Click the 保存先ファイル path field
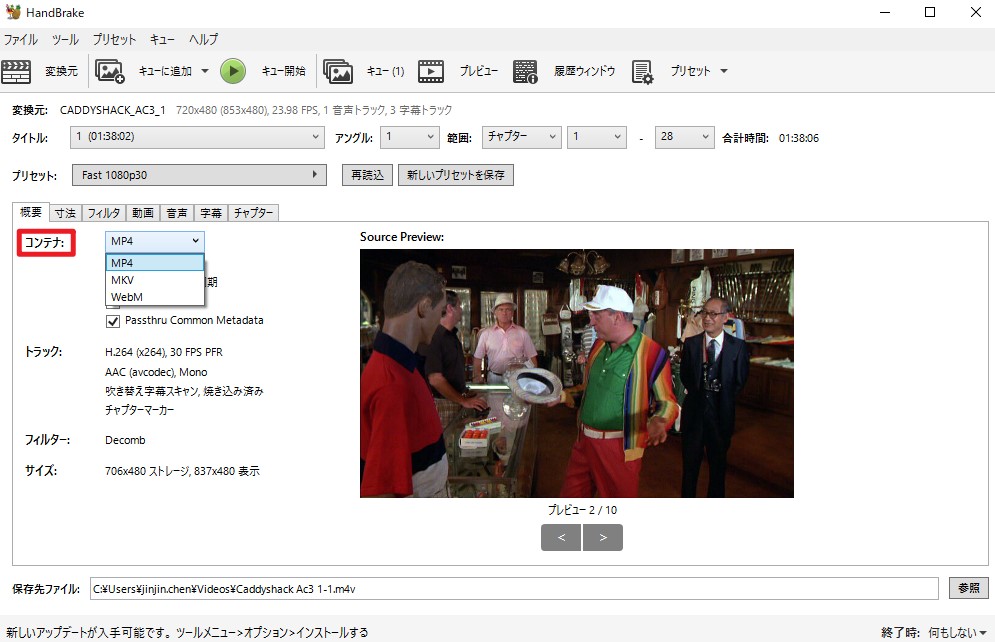995x642 pixels. point(514,589)
